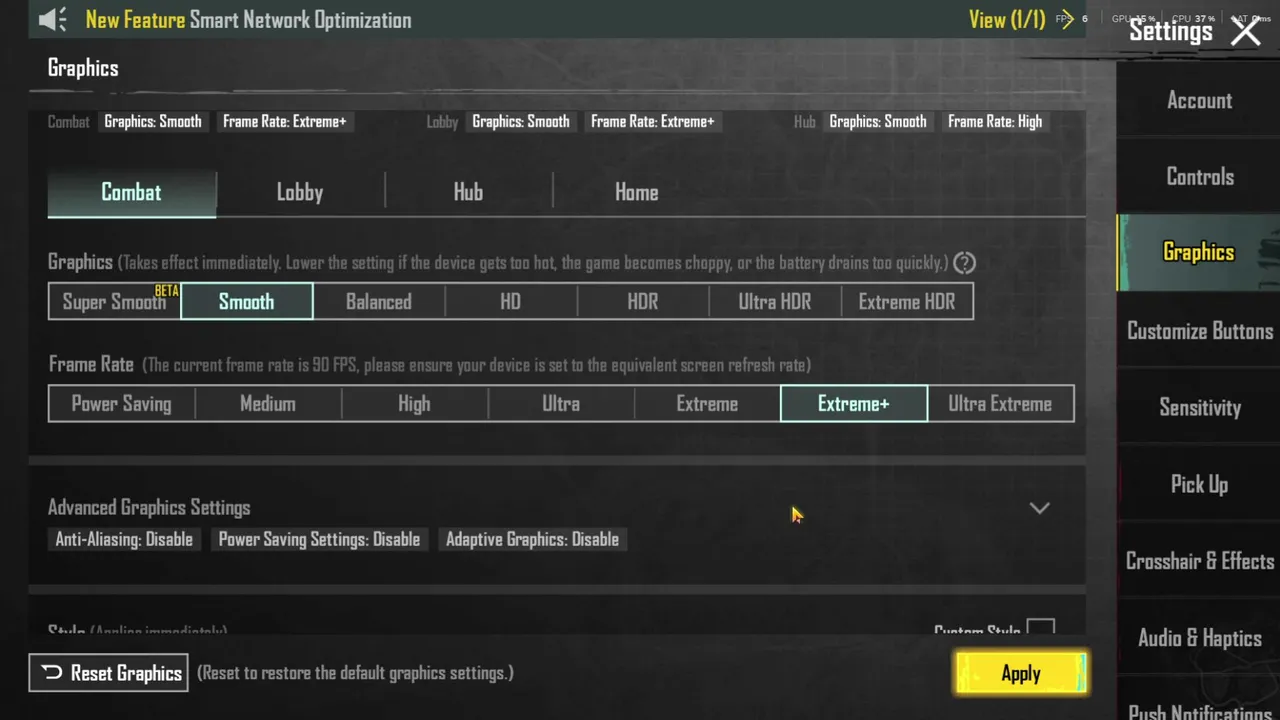The height and width of the screenshot is (720, 1280).
Task: Expand Advanced Graphics Settings chevron
Action: click(x=1040, y=508)
